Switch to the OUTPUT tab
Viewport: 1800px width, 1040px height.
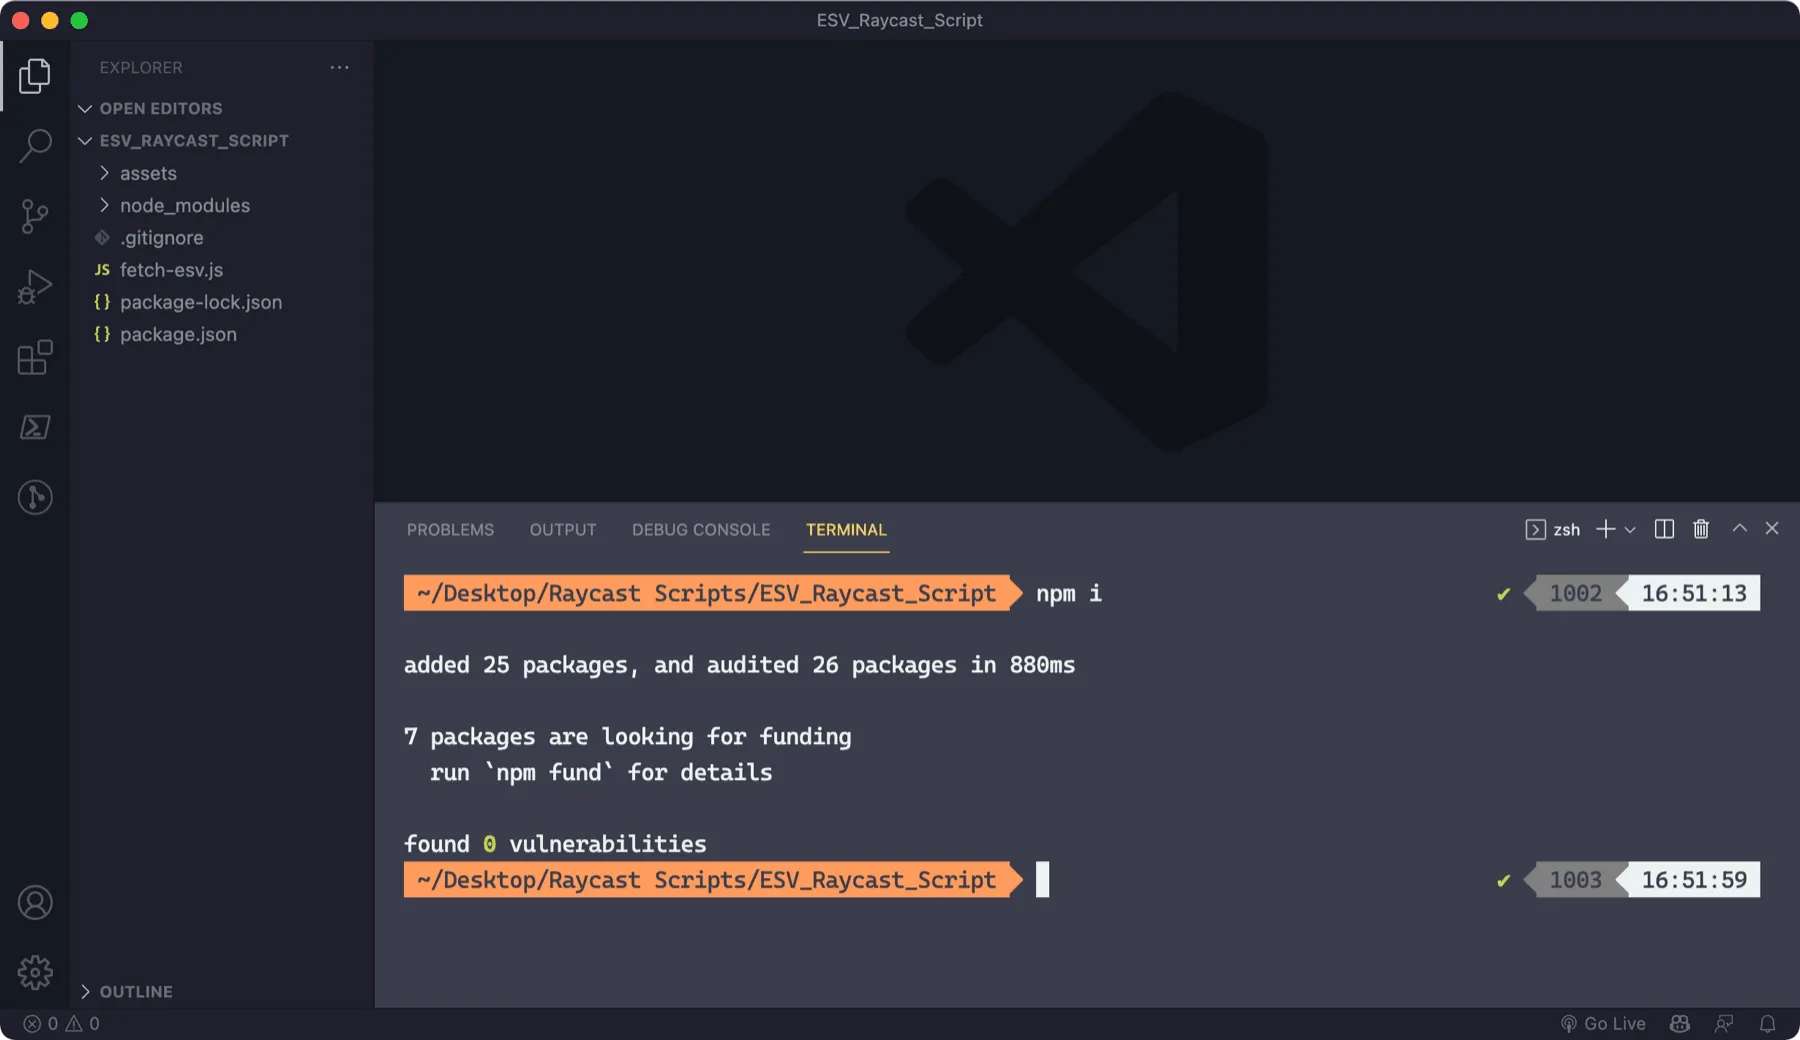pos(562,529)
